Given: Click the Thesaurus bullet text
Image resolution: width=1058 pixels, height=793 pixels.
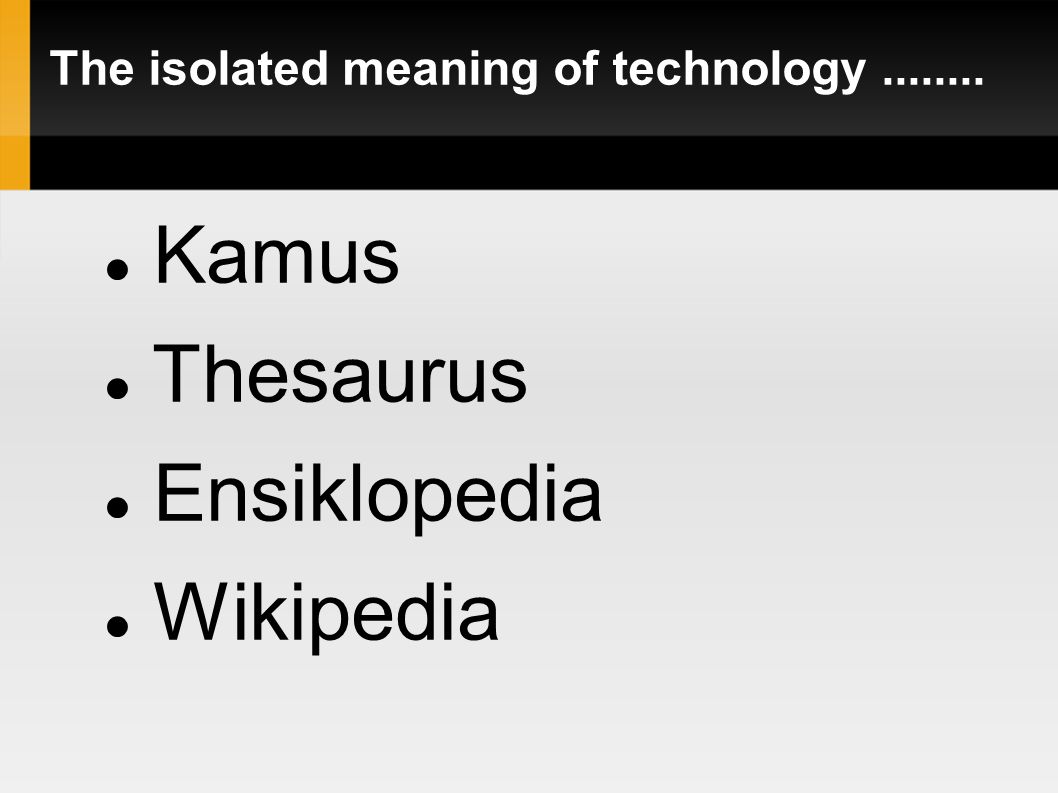Looking at the screenshot, I should point(340,374).
